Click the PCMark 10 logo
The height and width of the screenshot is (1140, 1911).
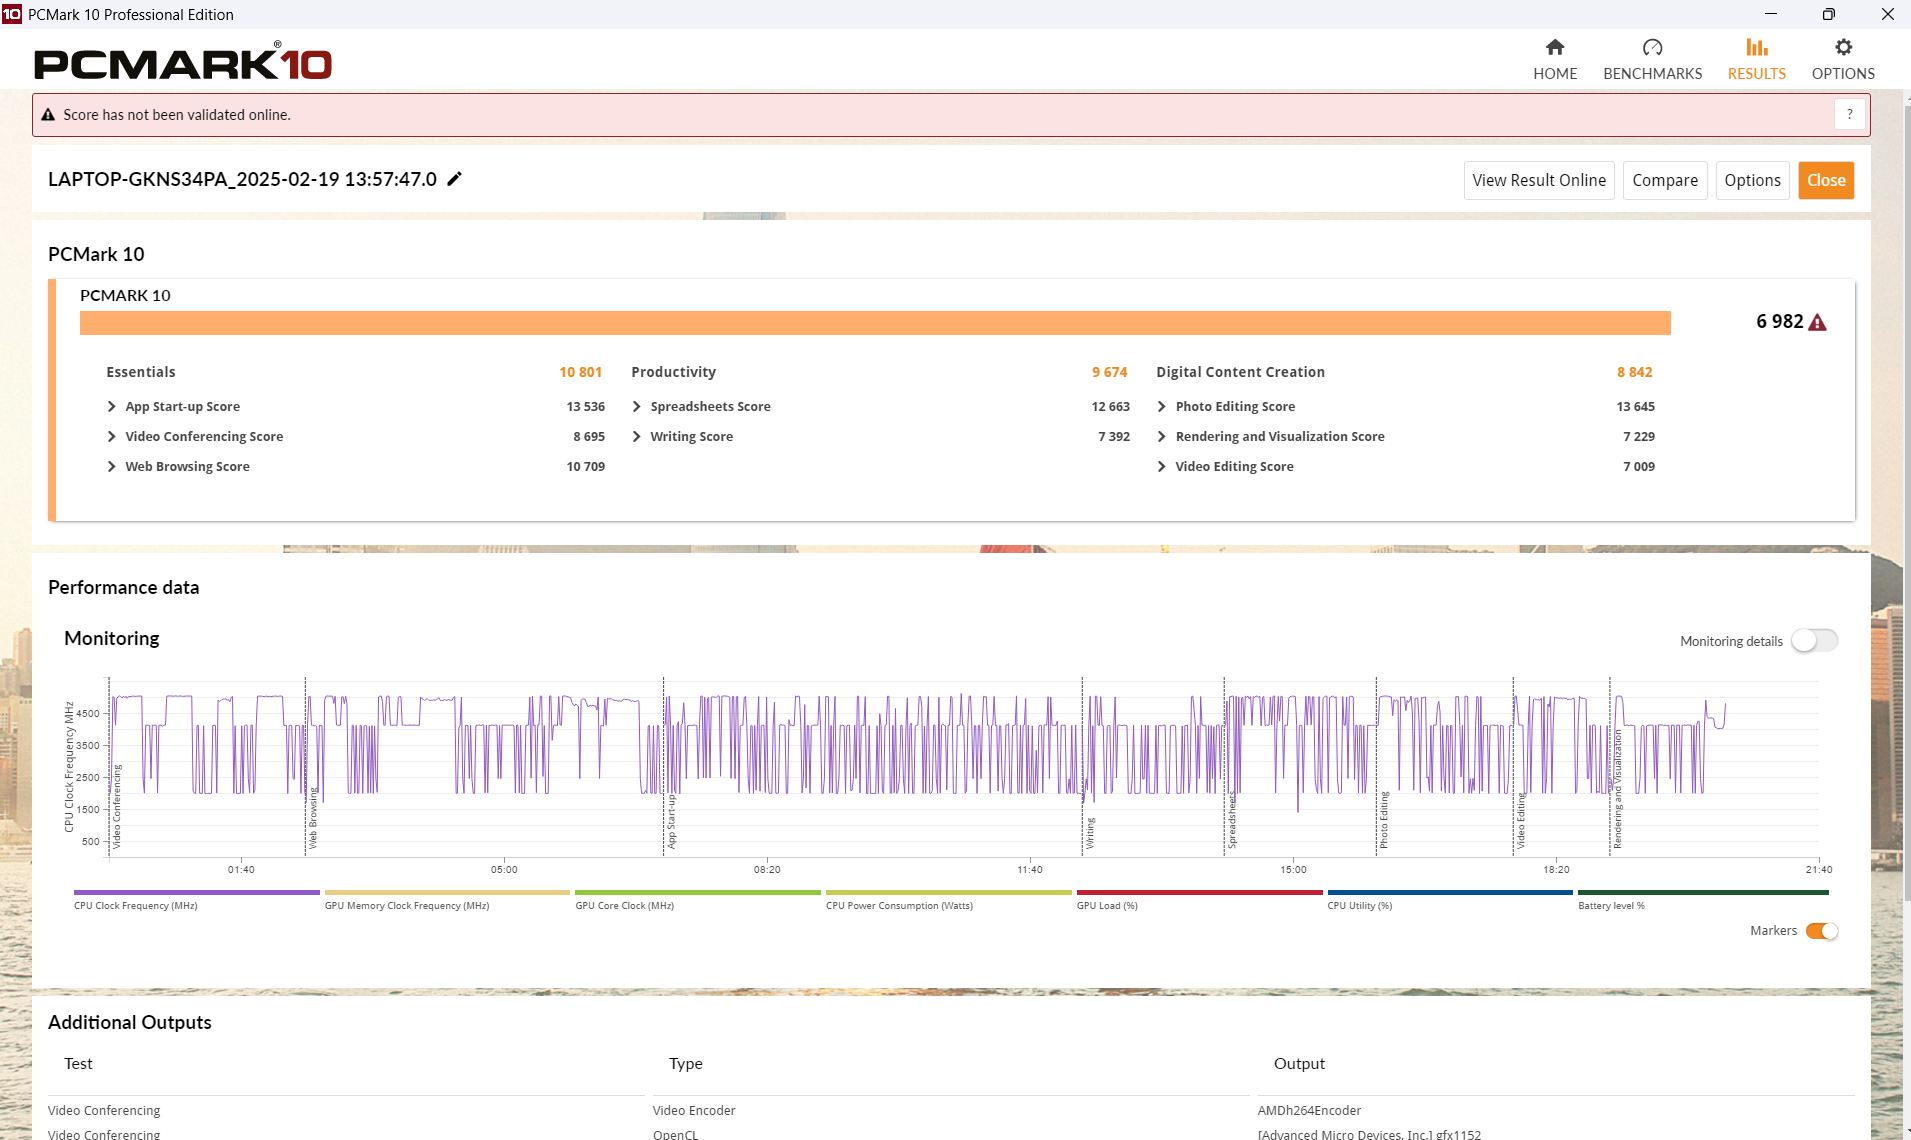[183, 62]
